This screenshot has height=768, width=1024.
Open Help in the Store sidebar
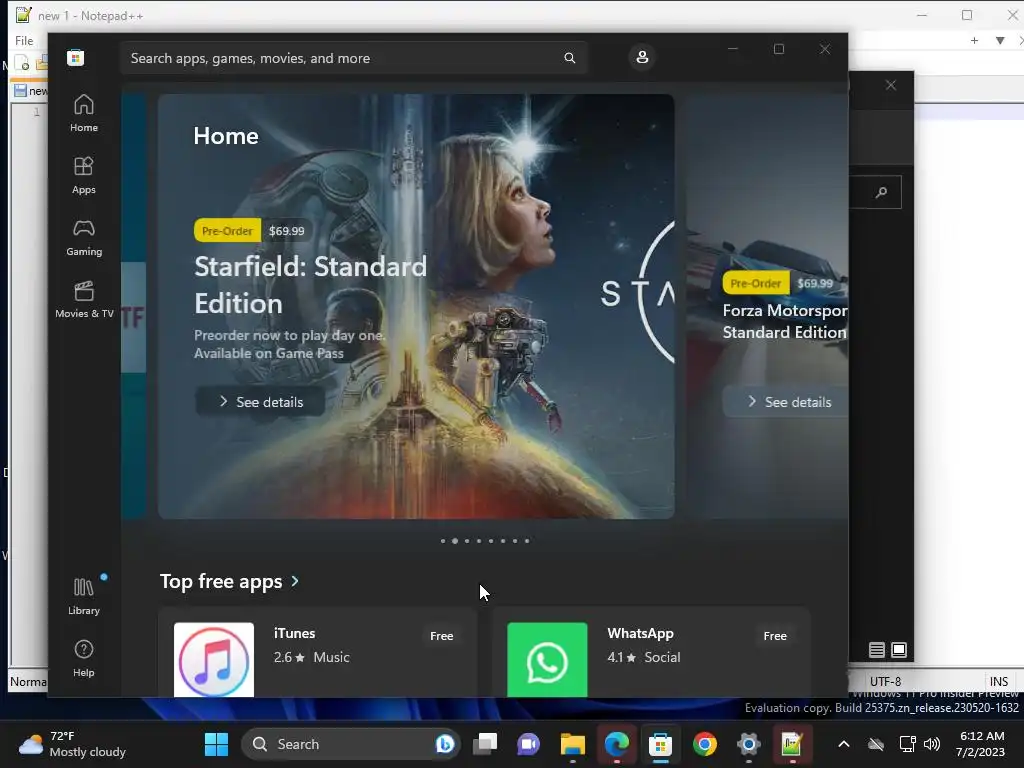point(84,658)
